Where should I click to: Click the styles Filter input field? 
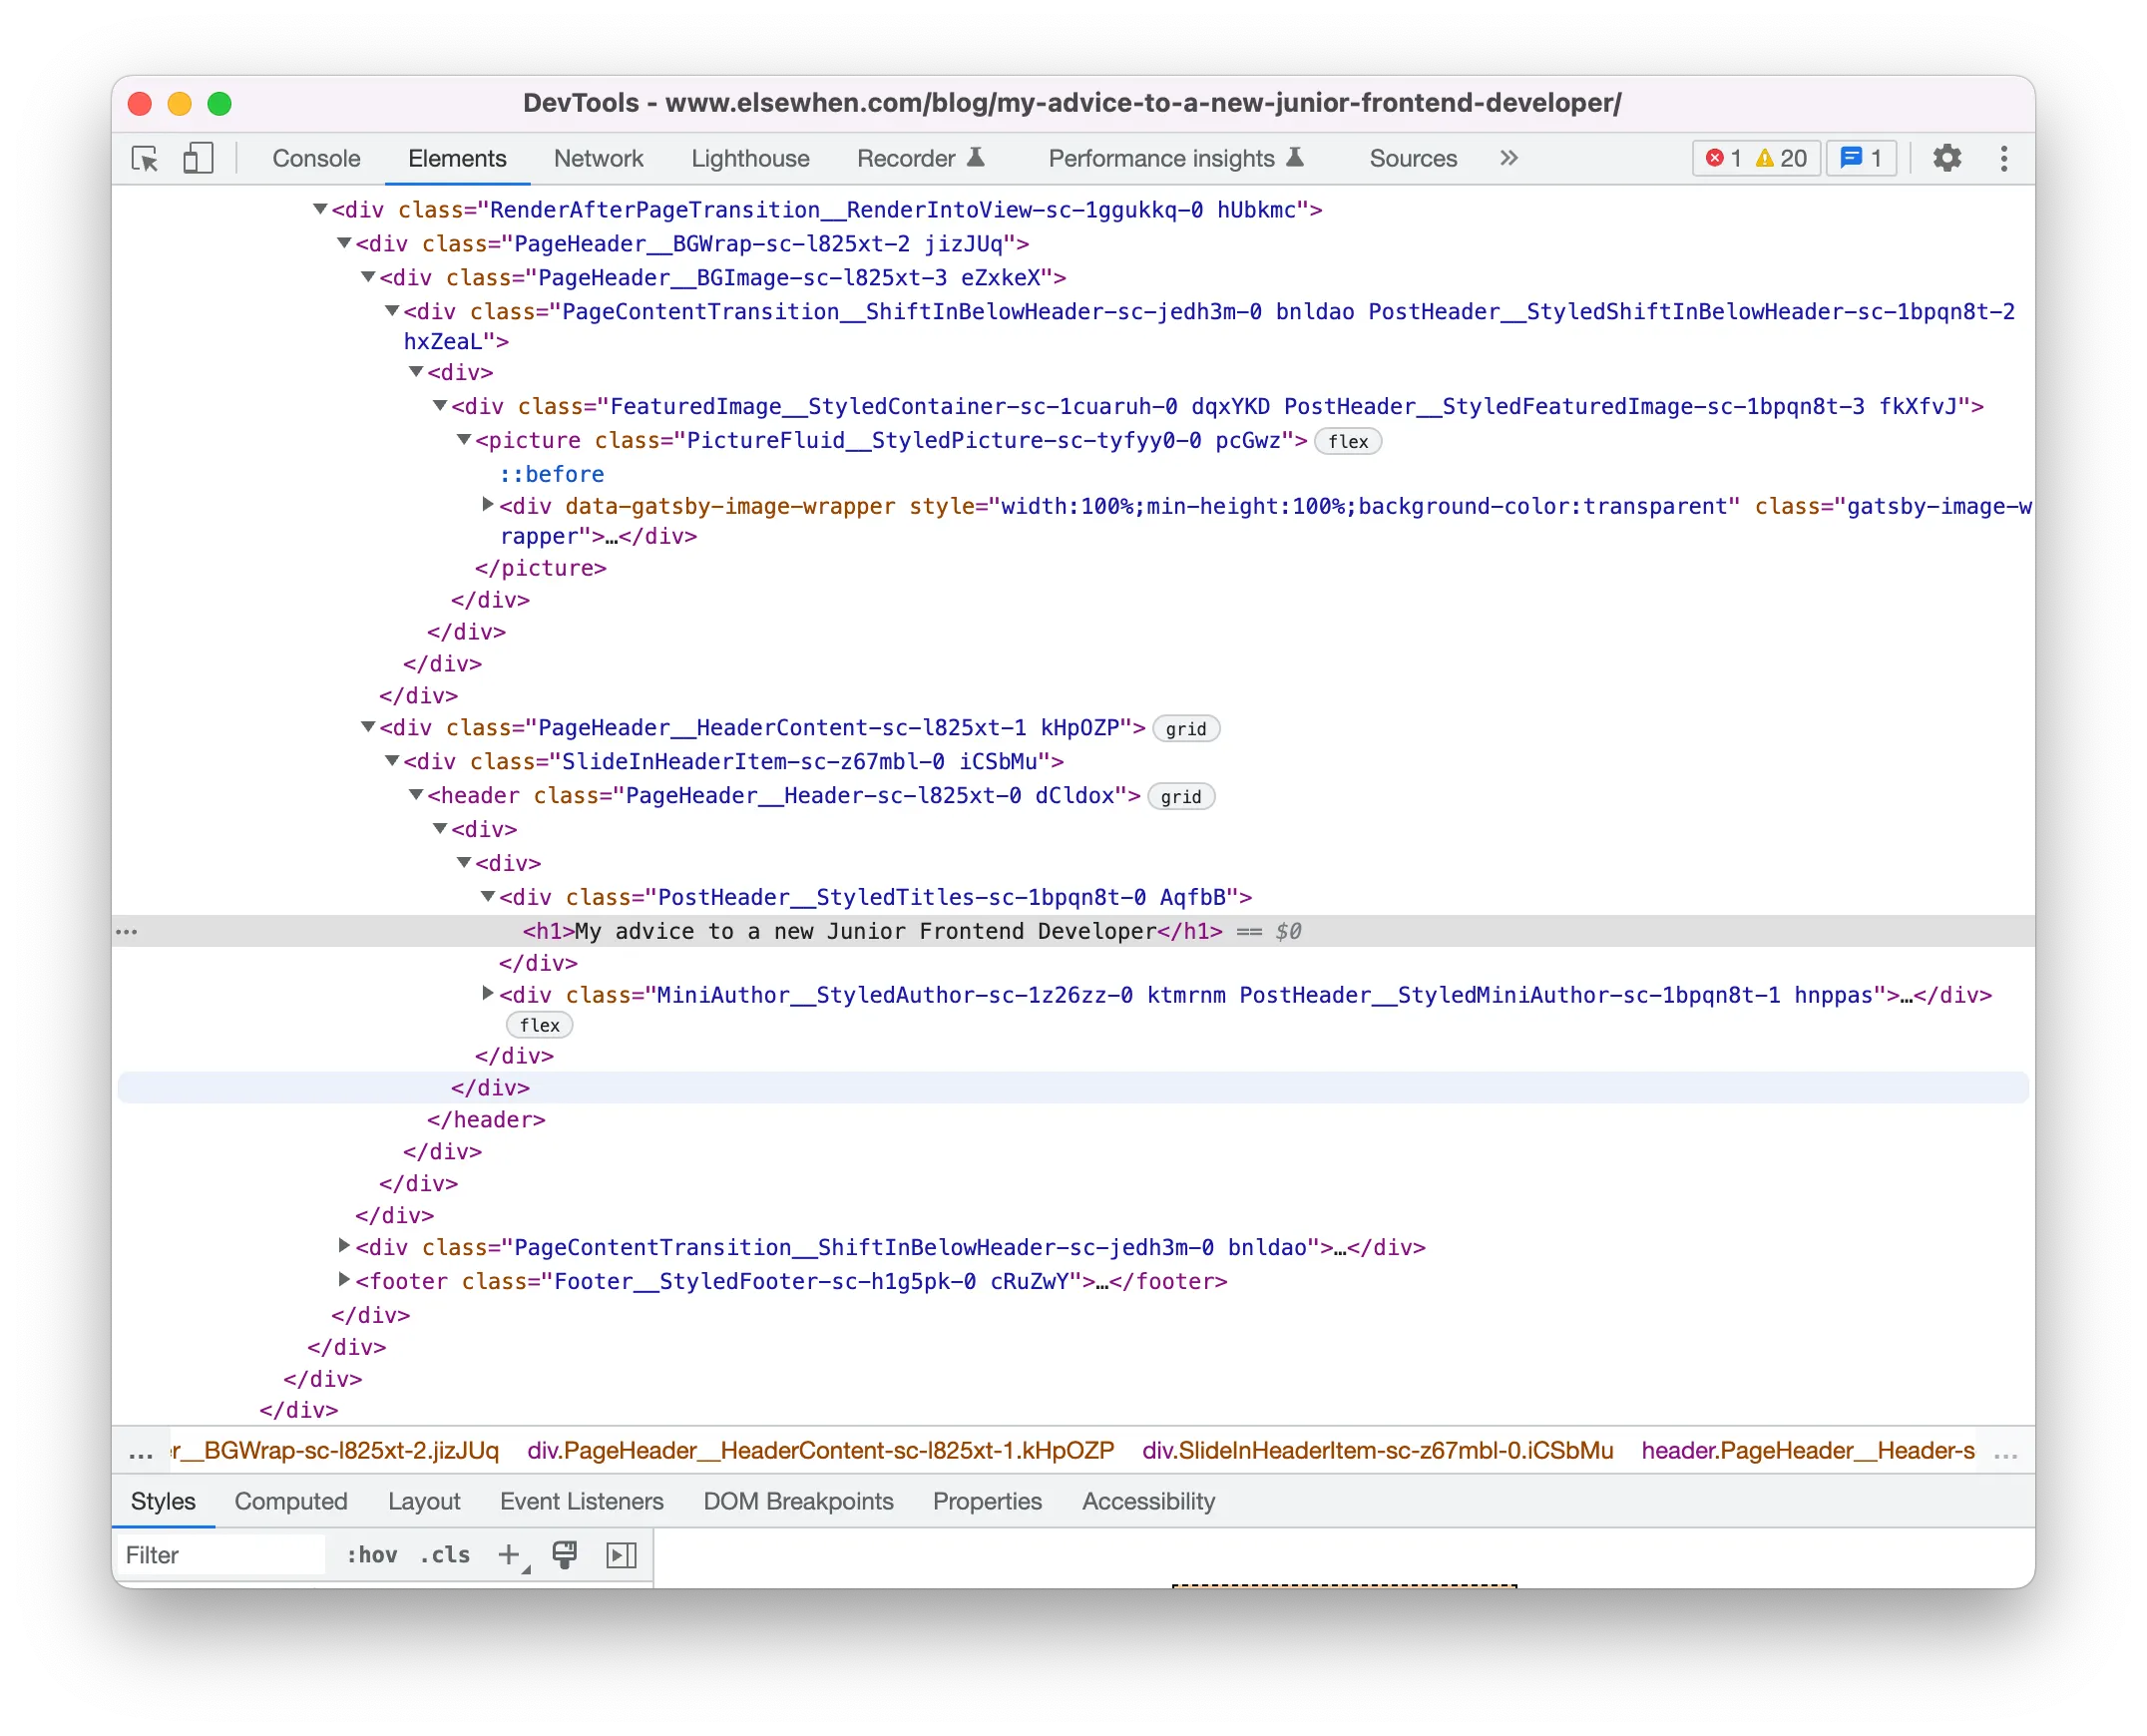[220, 1554]
